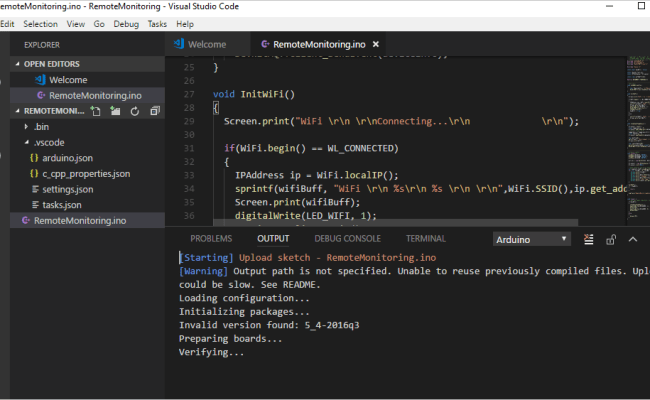Click the RemoteMonitoring.ino icon in Open Editors
This screenshot has height=400, width=650.
41,95
